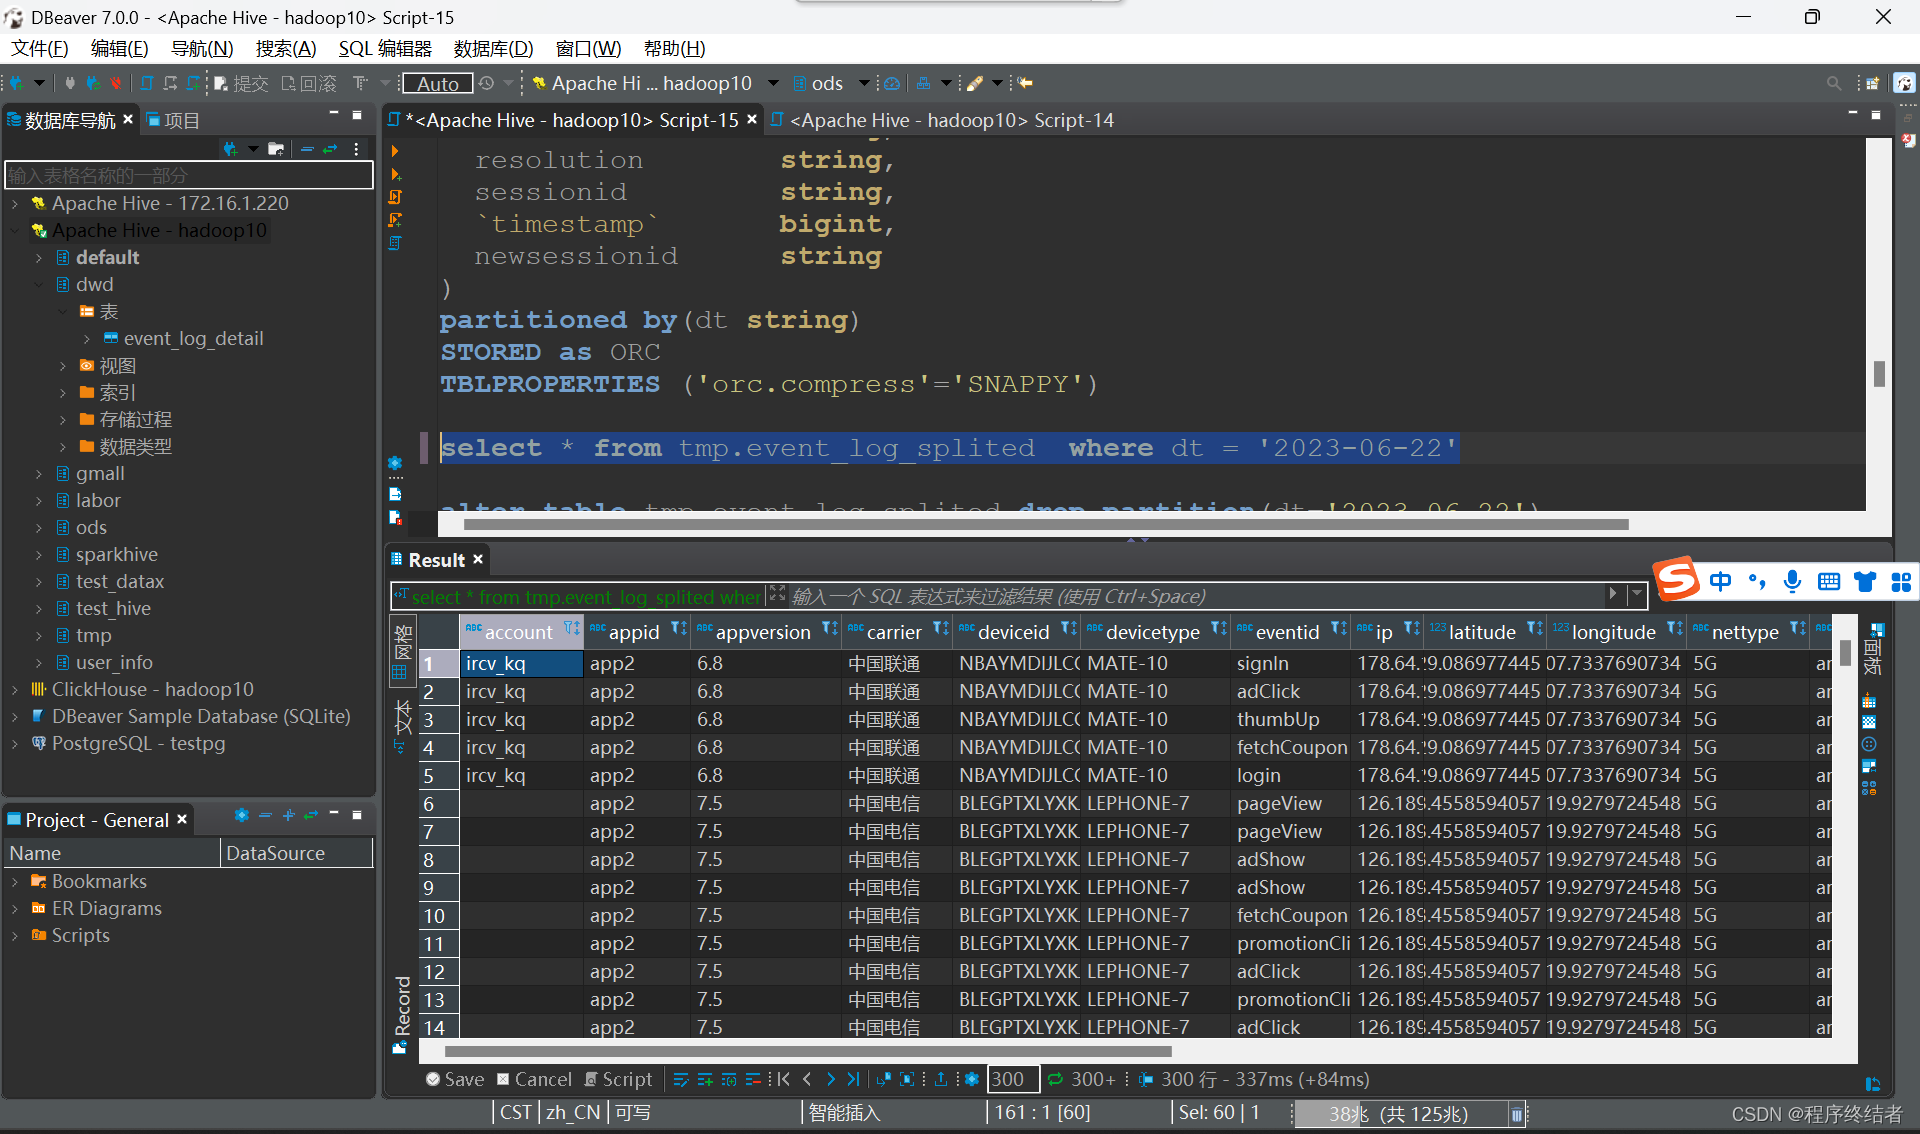Click the export results icon
This screenshot has width=1920, height=1134.
point(941,1080)
